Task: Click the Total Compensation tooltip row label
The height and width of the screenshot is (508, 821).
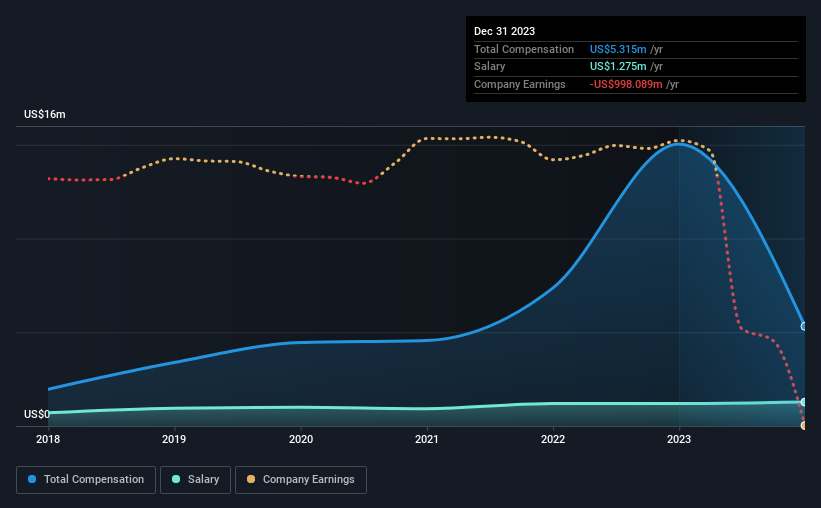Action: [x=524, y=49]
